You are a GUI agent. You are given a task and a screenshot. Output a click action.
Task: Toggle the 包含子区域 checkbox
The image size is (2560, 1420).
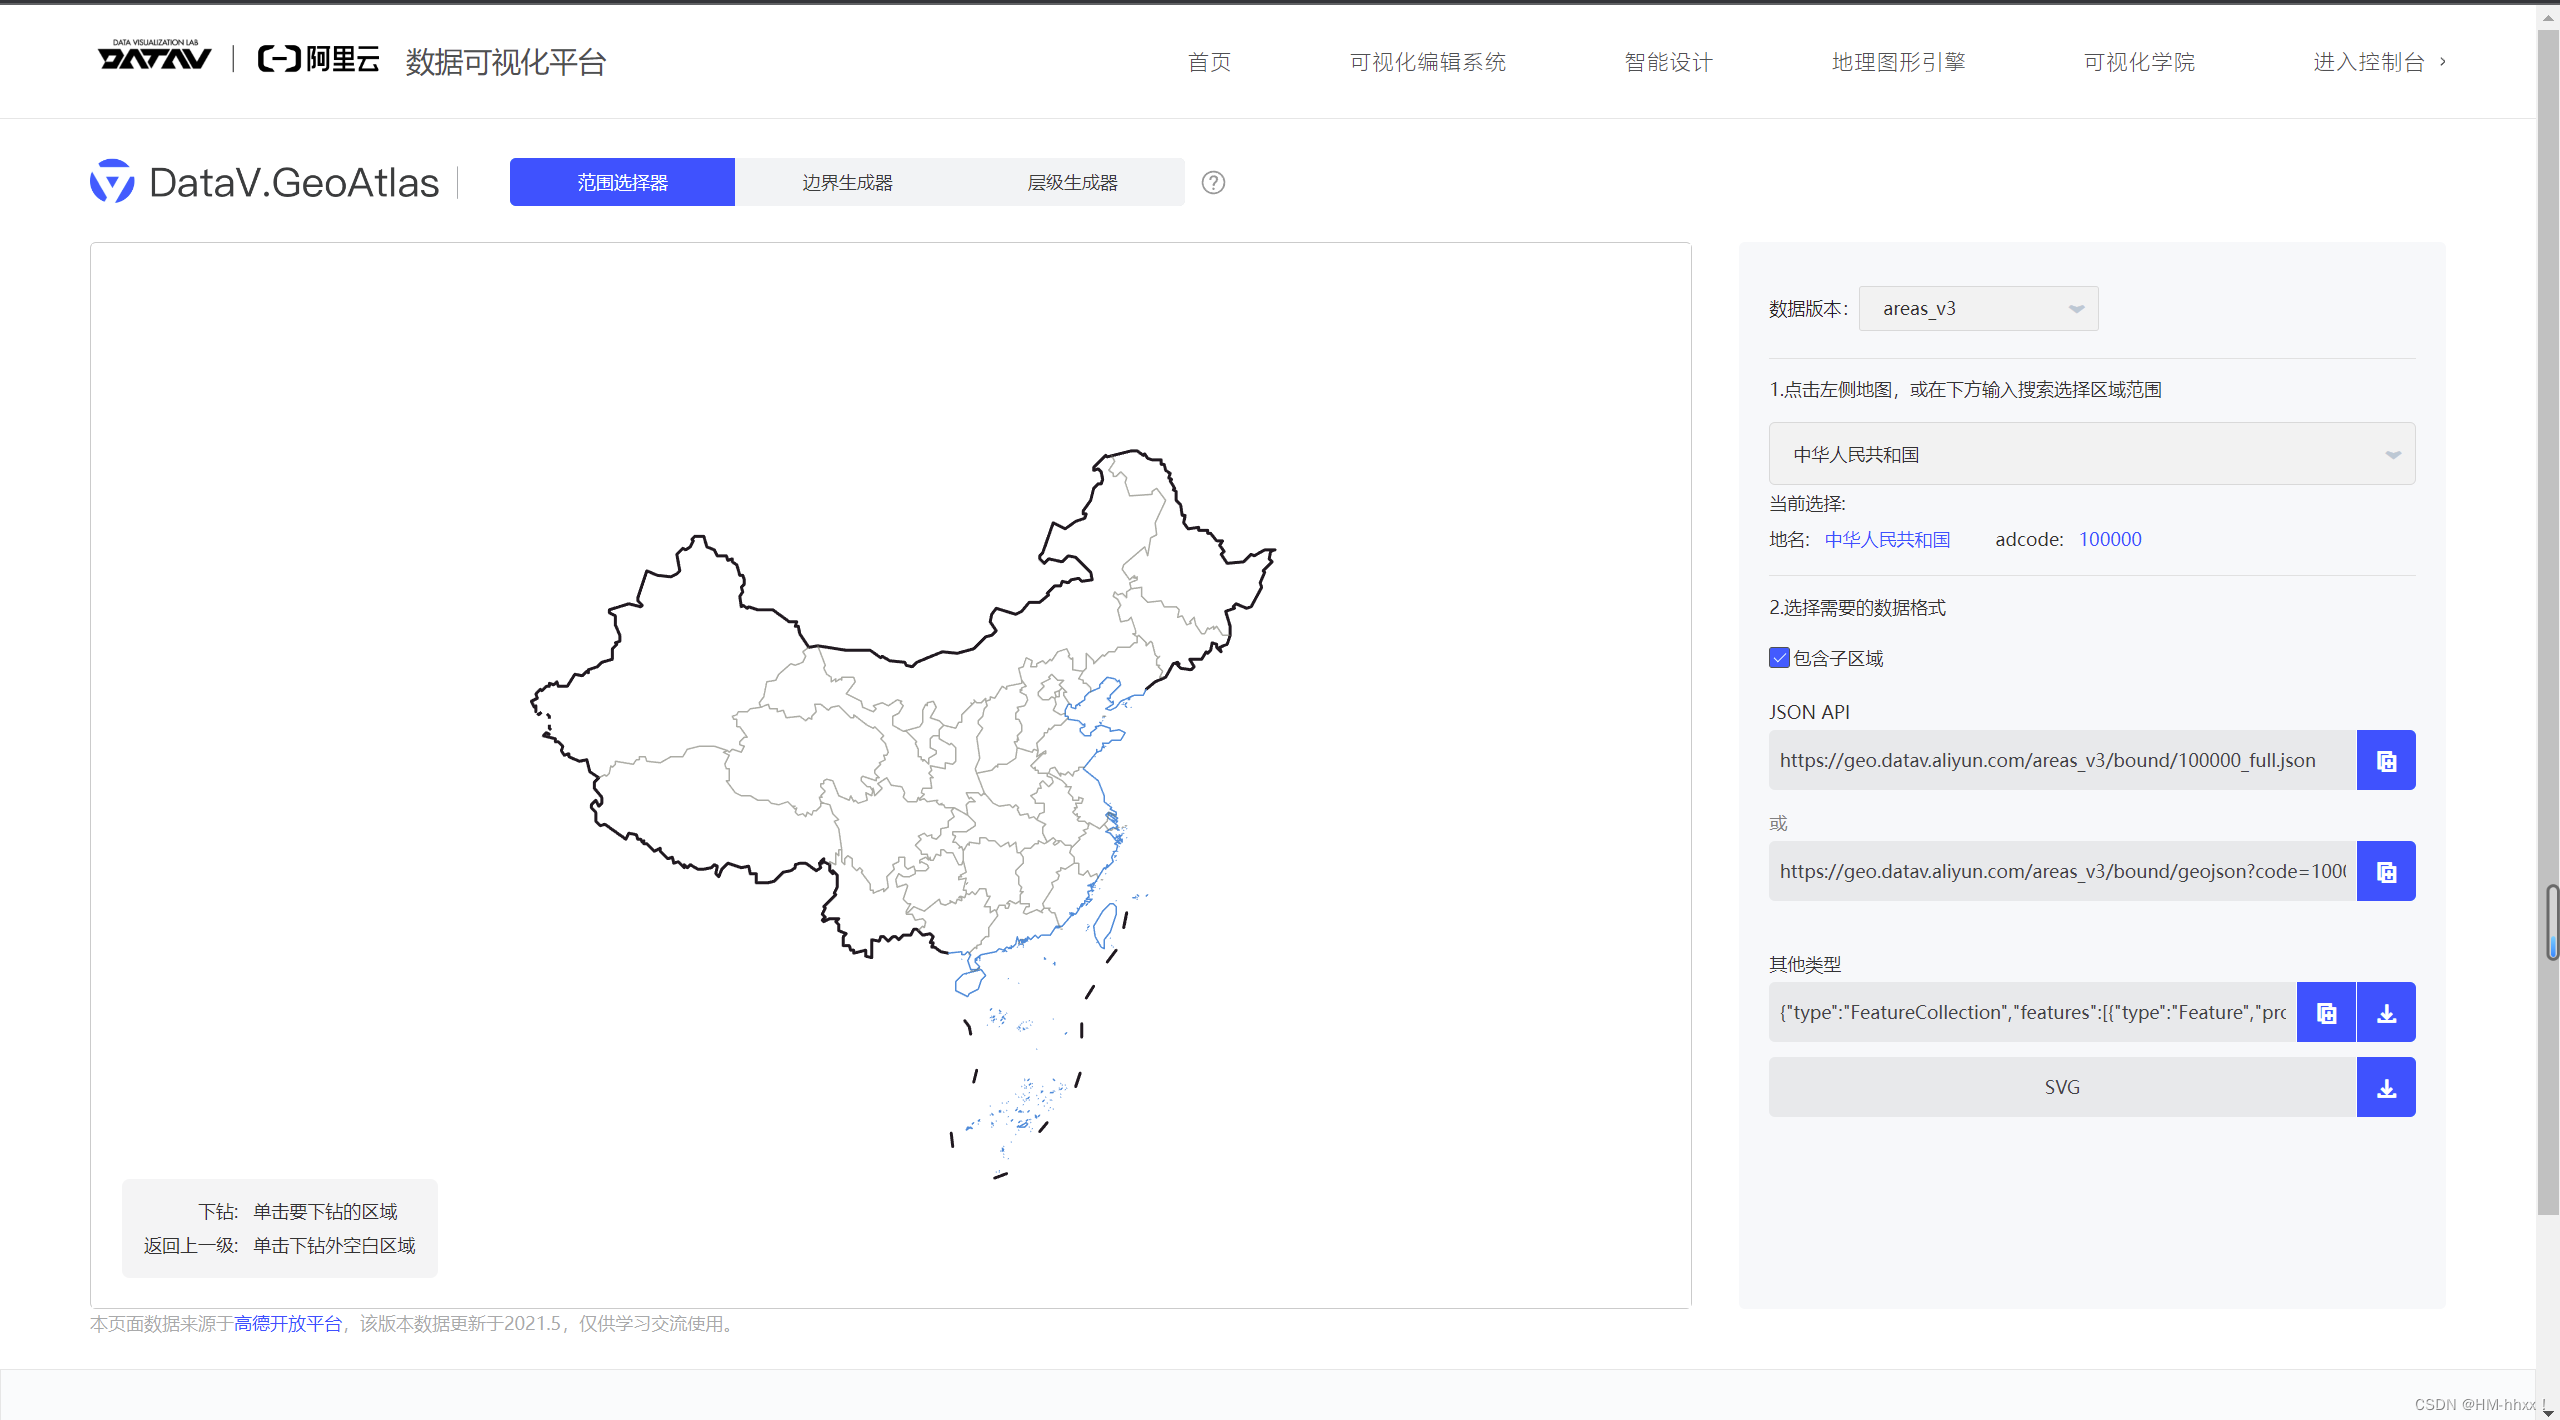pyautogui.click(x=1779, y=658)
